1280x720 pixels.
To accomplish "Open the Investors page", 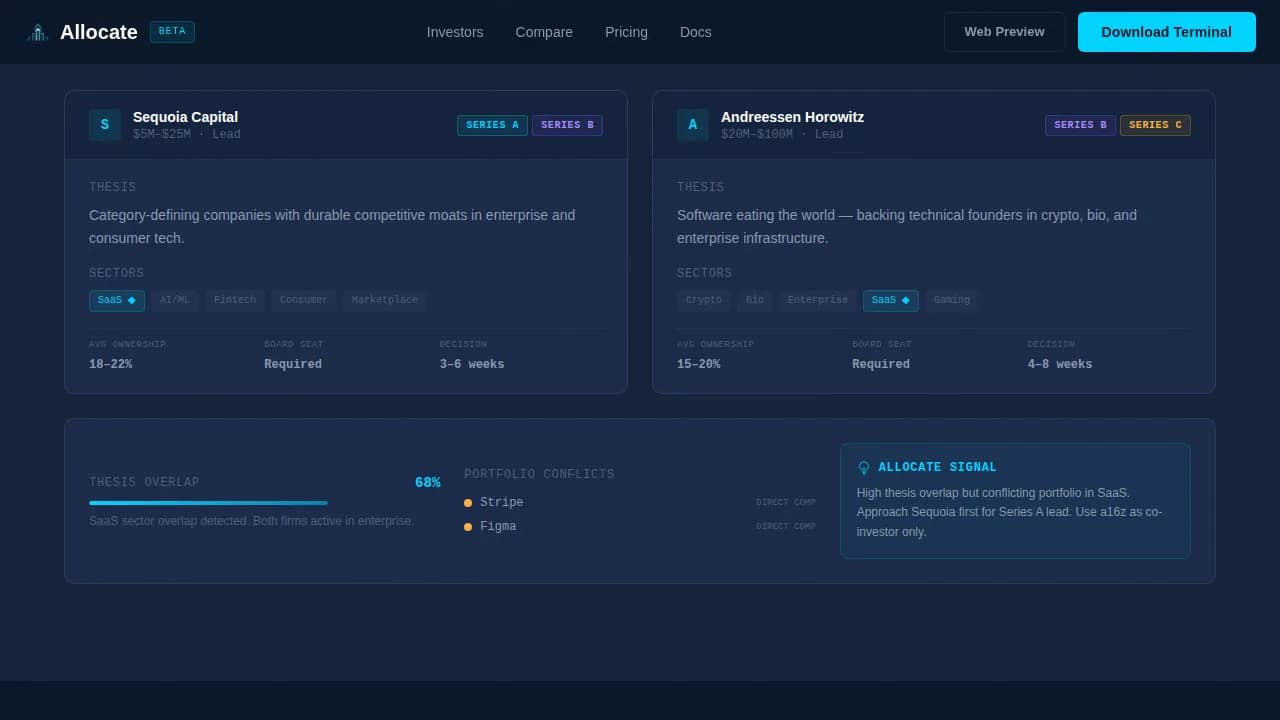I will tap(455, 32).
